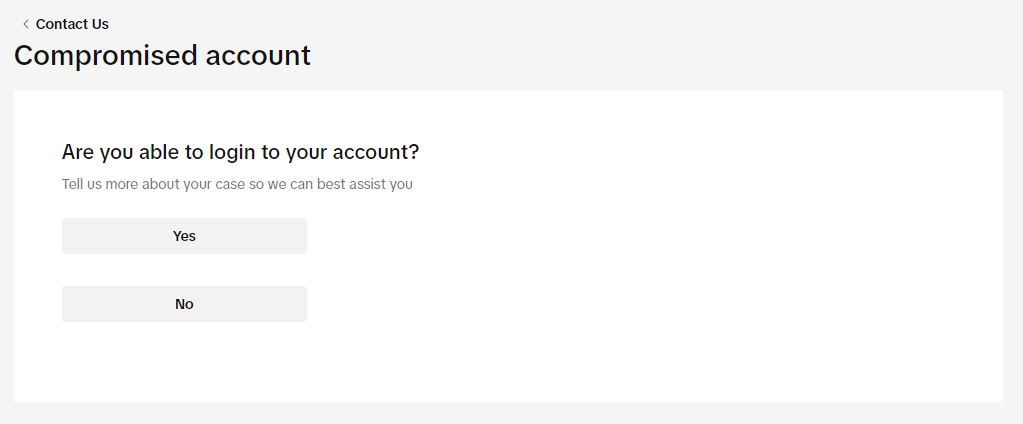
Task: Click the "Are you able to login" question
Action: [x=240, y=152]
